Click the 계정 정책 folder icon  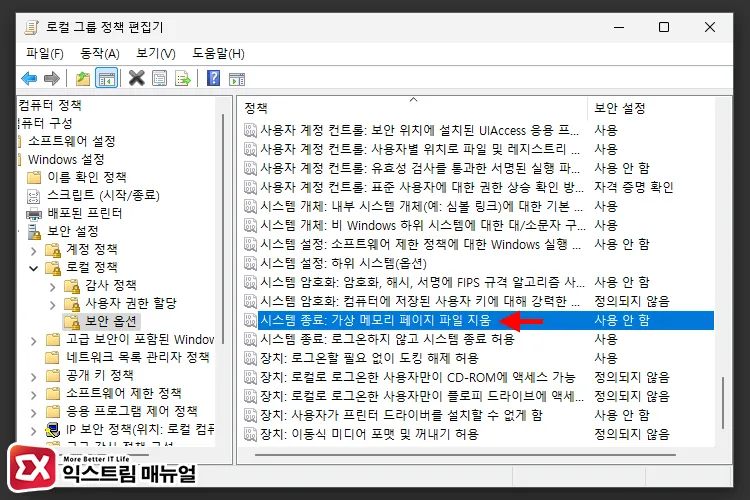pos(53,249)
